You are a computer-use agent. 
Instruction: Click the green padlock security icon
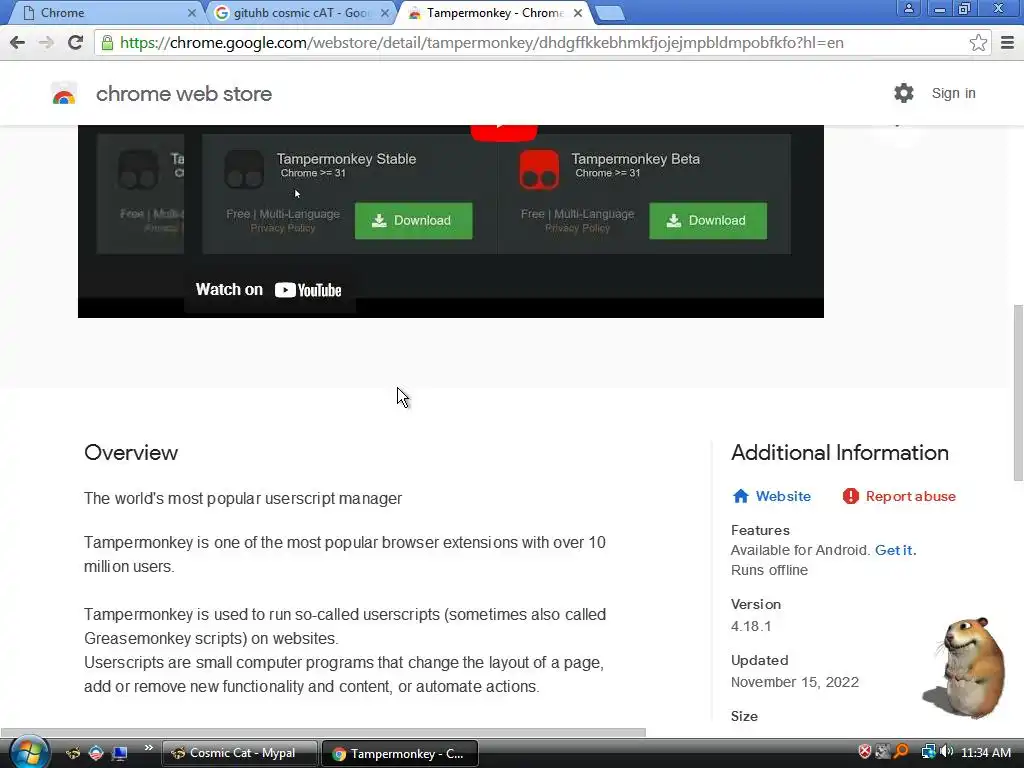tap(107, 43)
